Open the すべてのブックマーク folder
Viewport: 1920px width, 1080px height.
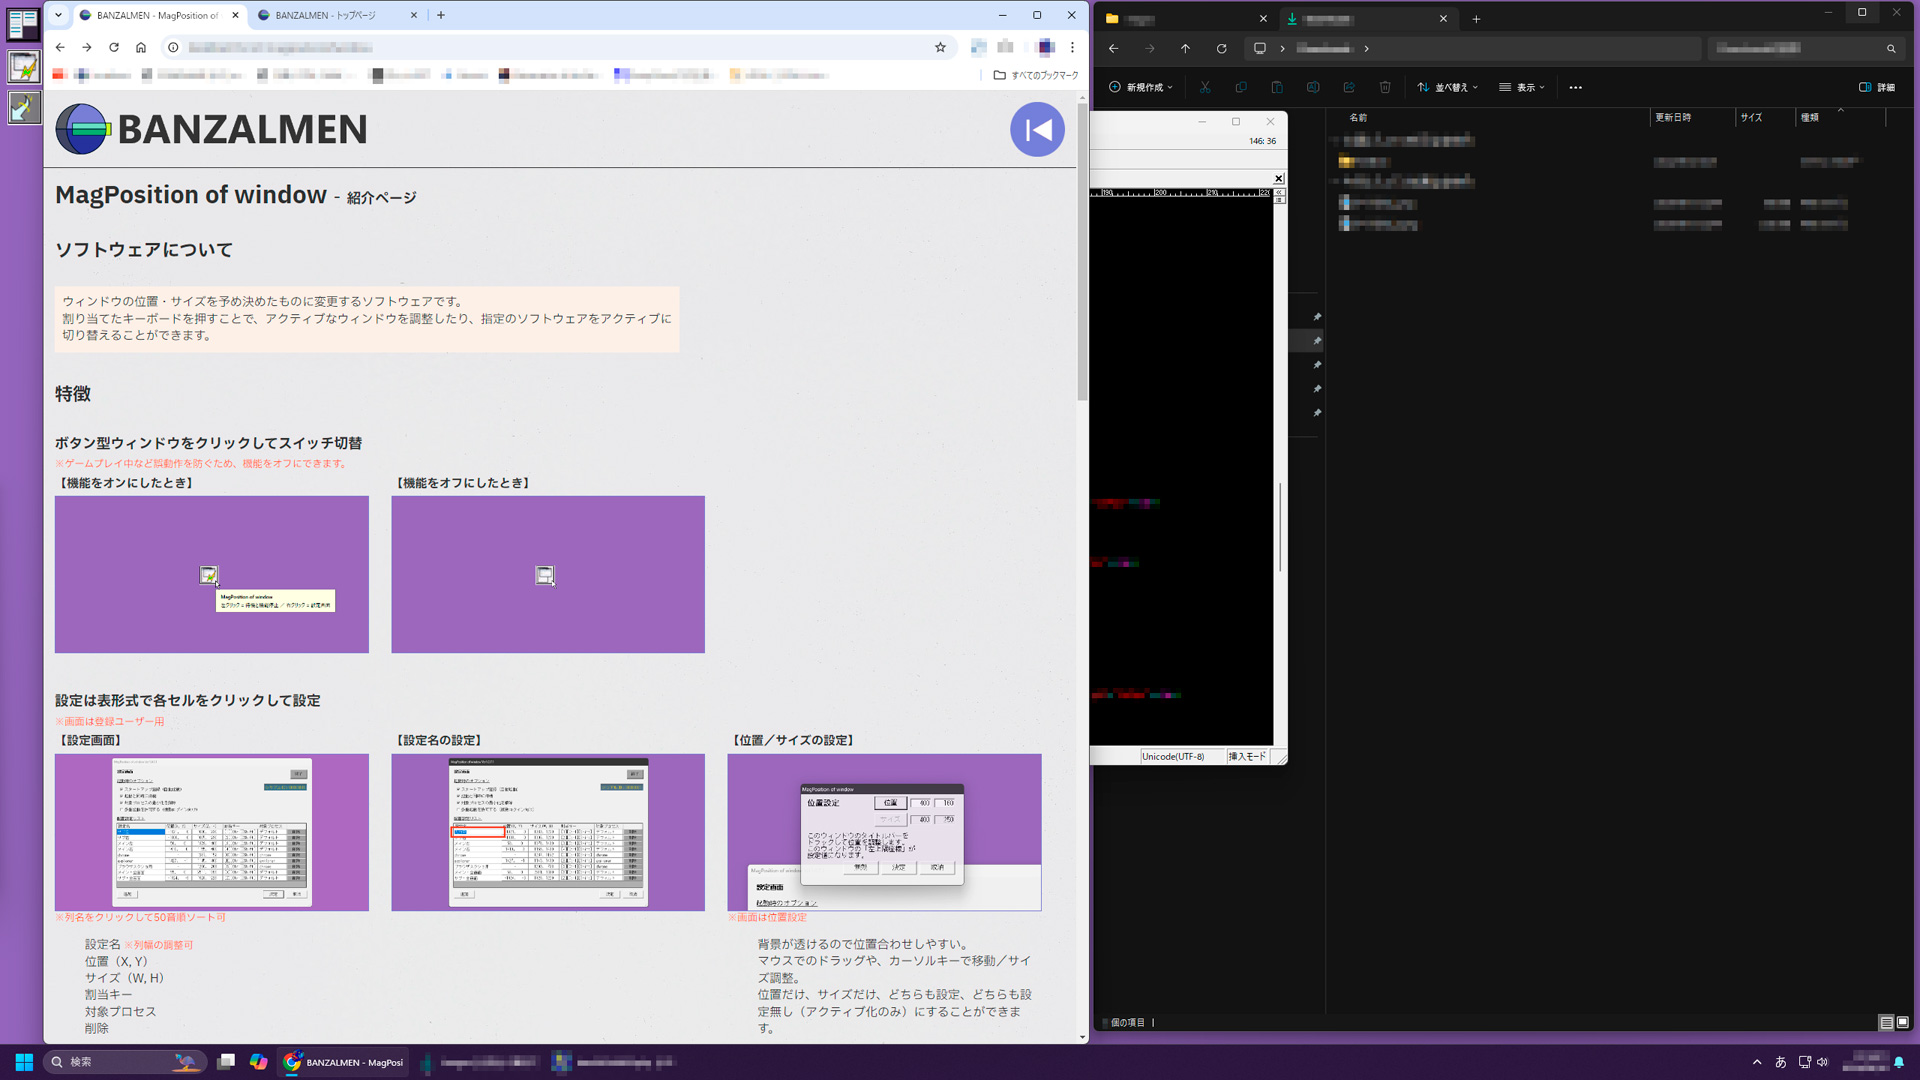[1036, 75]
